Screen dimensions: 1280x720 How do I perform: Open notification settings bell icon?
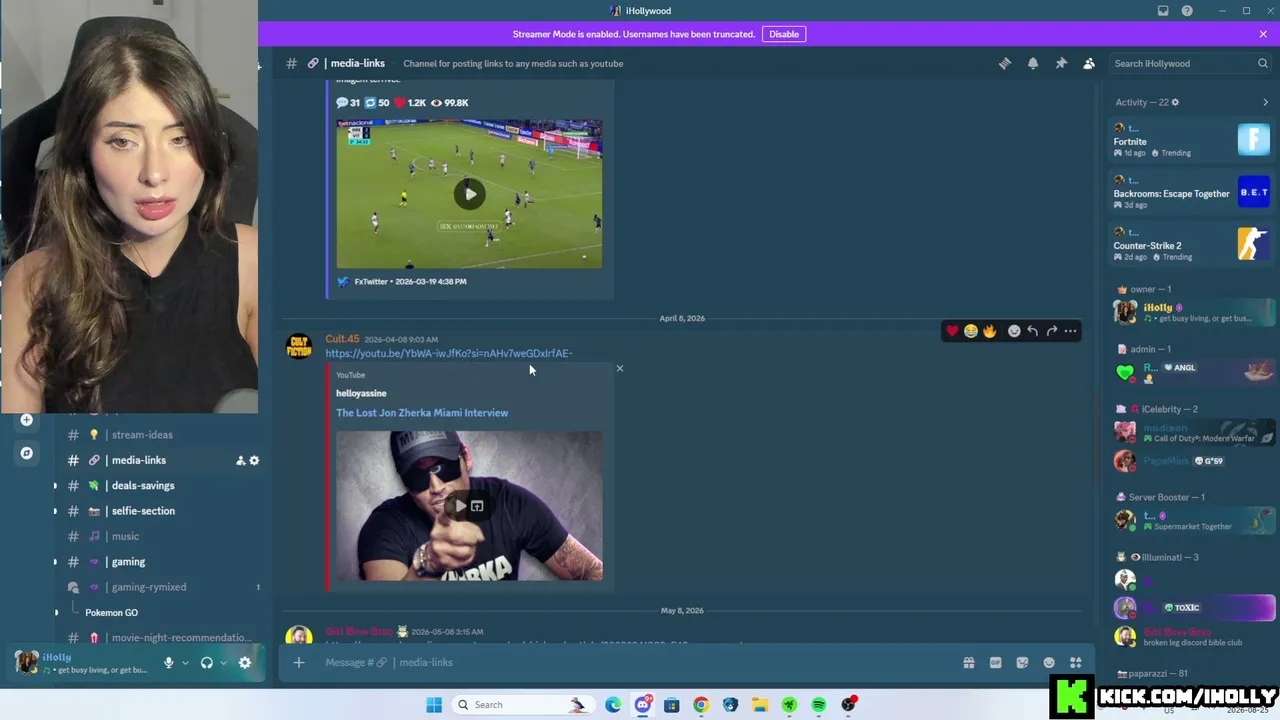point(1033,63)
